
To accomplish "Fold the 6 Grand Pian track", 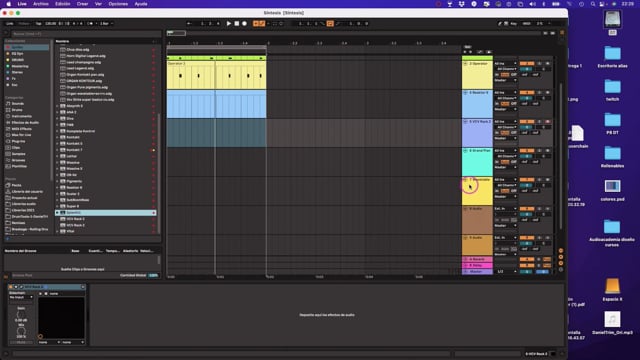I will pyautogui.click(x=465, y=151).
